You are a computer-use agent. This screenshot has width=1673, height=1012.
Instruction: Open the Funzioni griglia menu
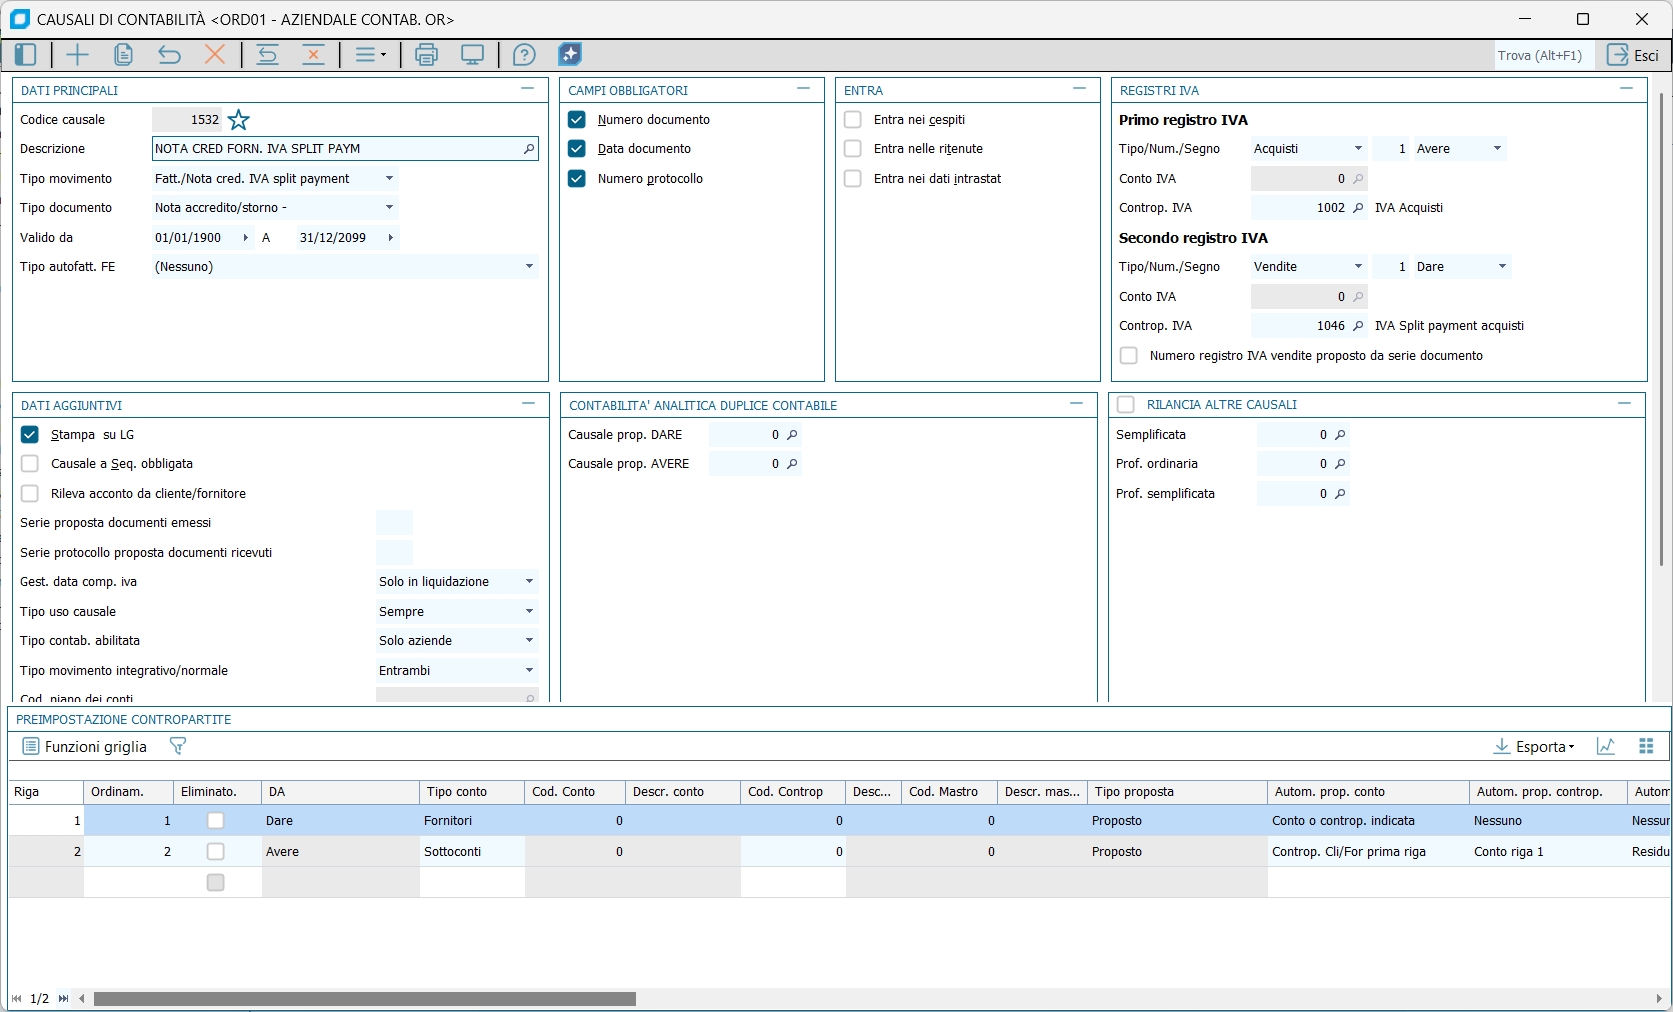click(85, 747)
